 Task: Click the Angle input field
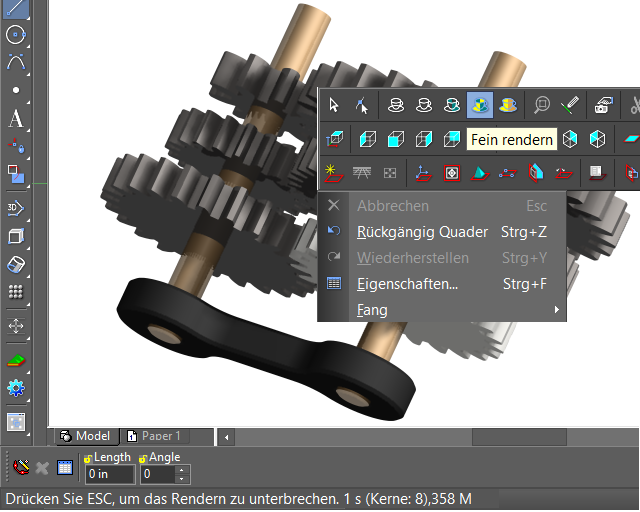click(x=158, y=474)
